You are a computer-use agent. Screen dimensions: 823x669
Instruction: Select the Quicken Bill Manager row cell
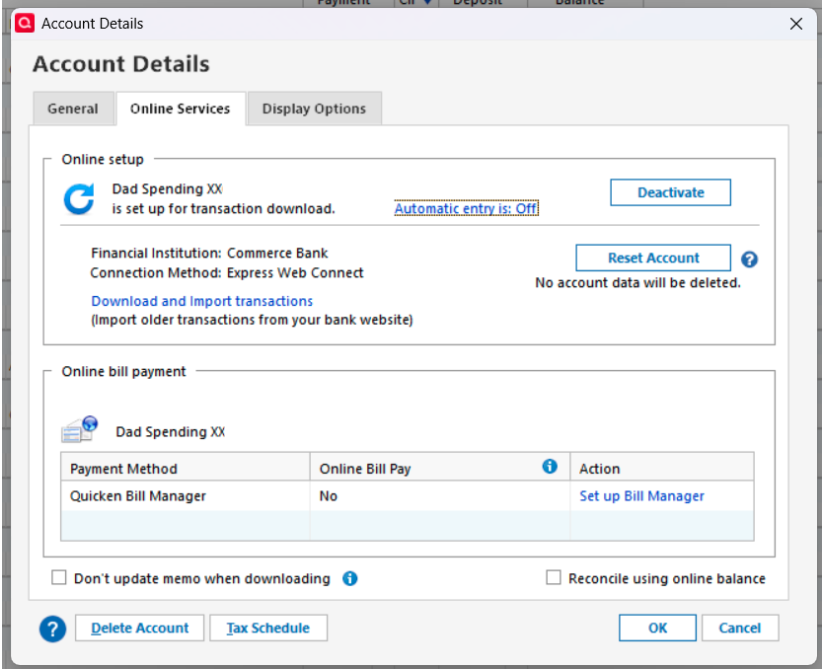(185, 496)
